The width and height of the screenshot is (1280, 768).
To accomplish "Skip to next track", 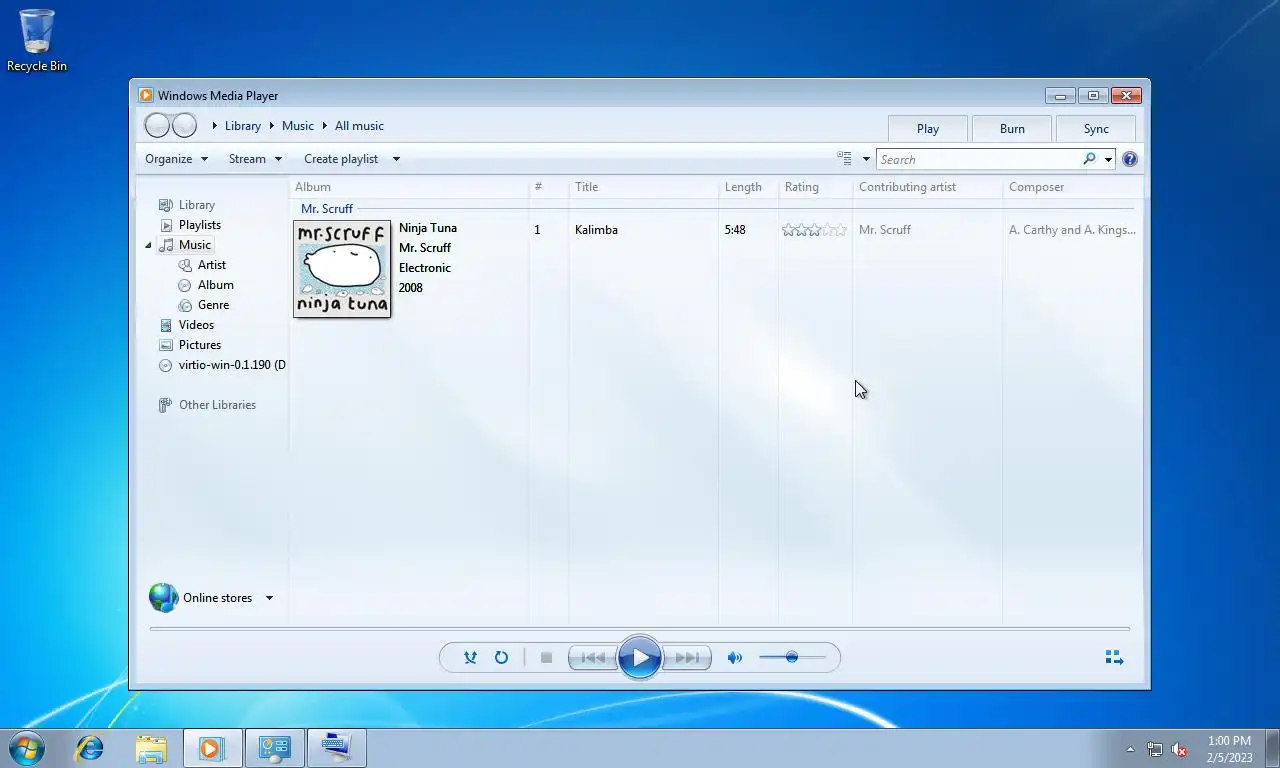I will click(687, 658).
